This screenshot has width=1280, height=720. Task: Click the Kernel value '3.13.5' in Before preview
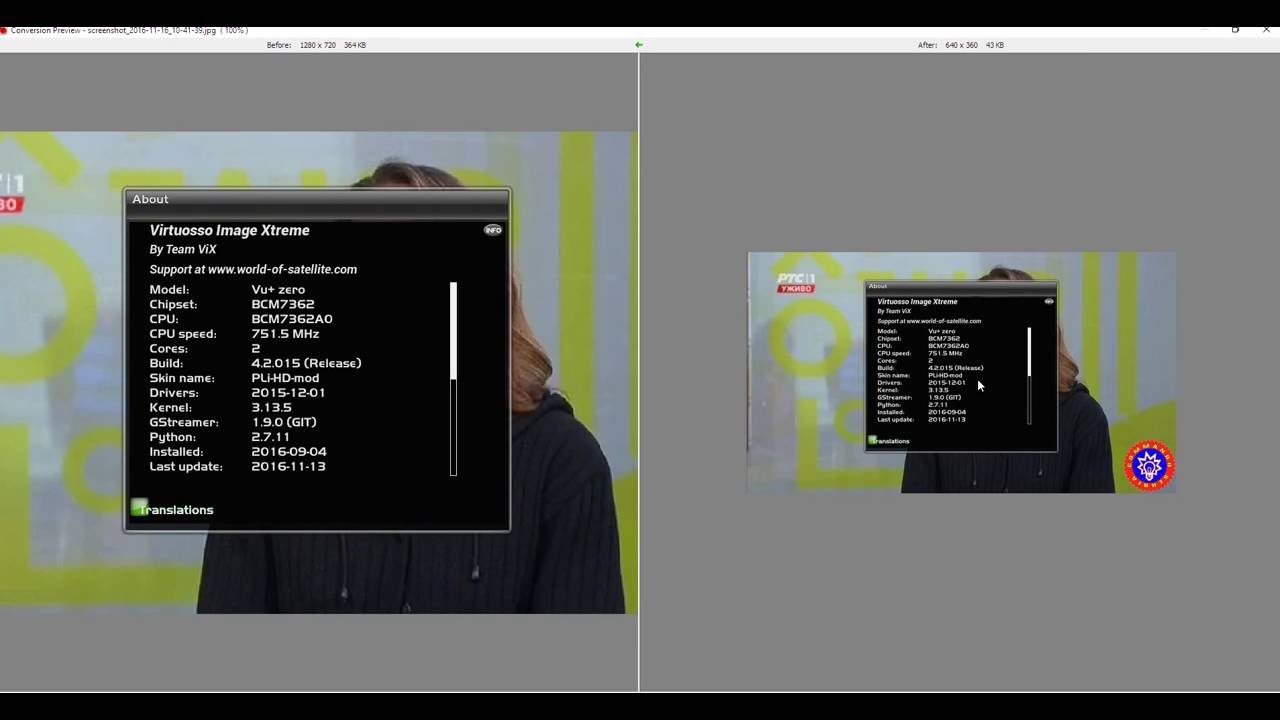pyautogui.click(x=271, y=407)
